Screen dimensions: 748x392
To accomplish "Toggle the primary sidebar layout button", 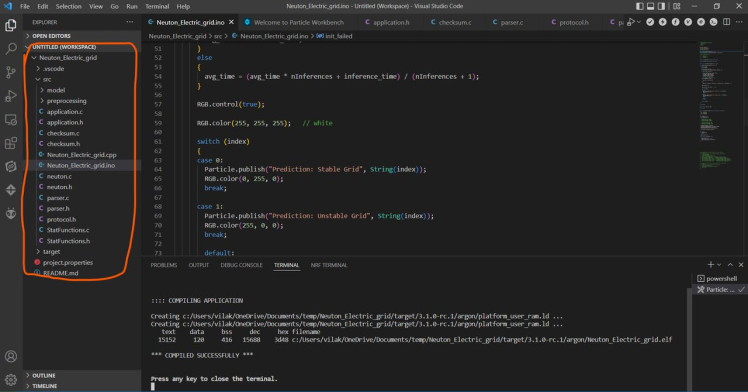I will tap(640, 6).
